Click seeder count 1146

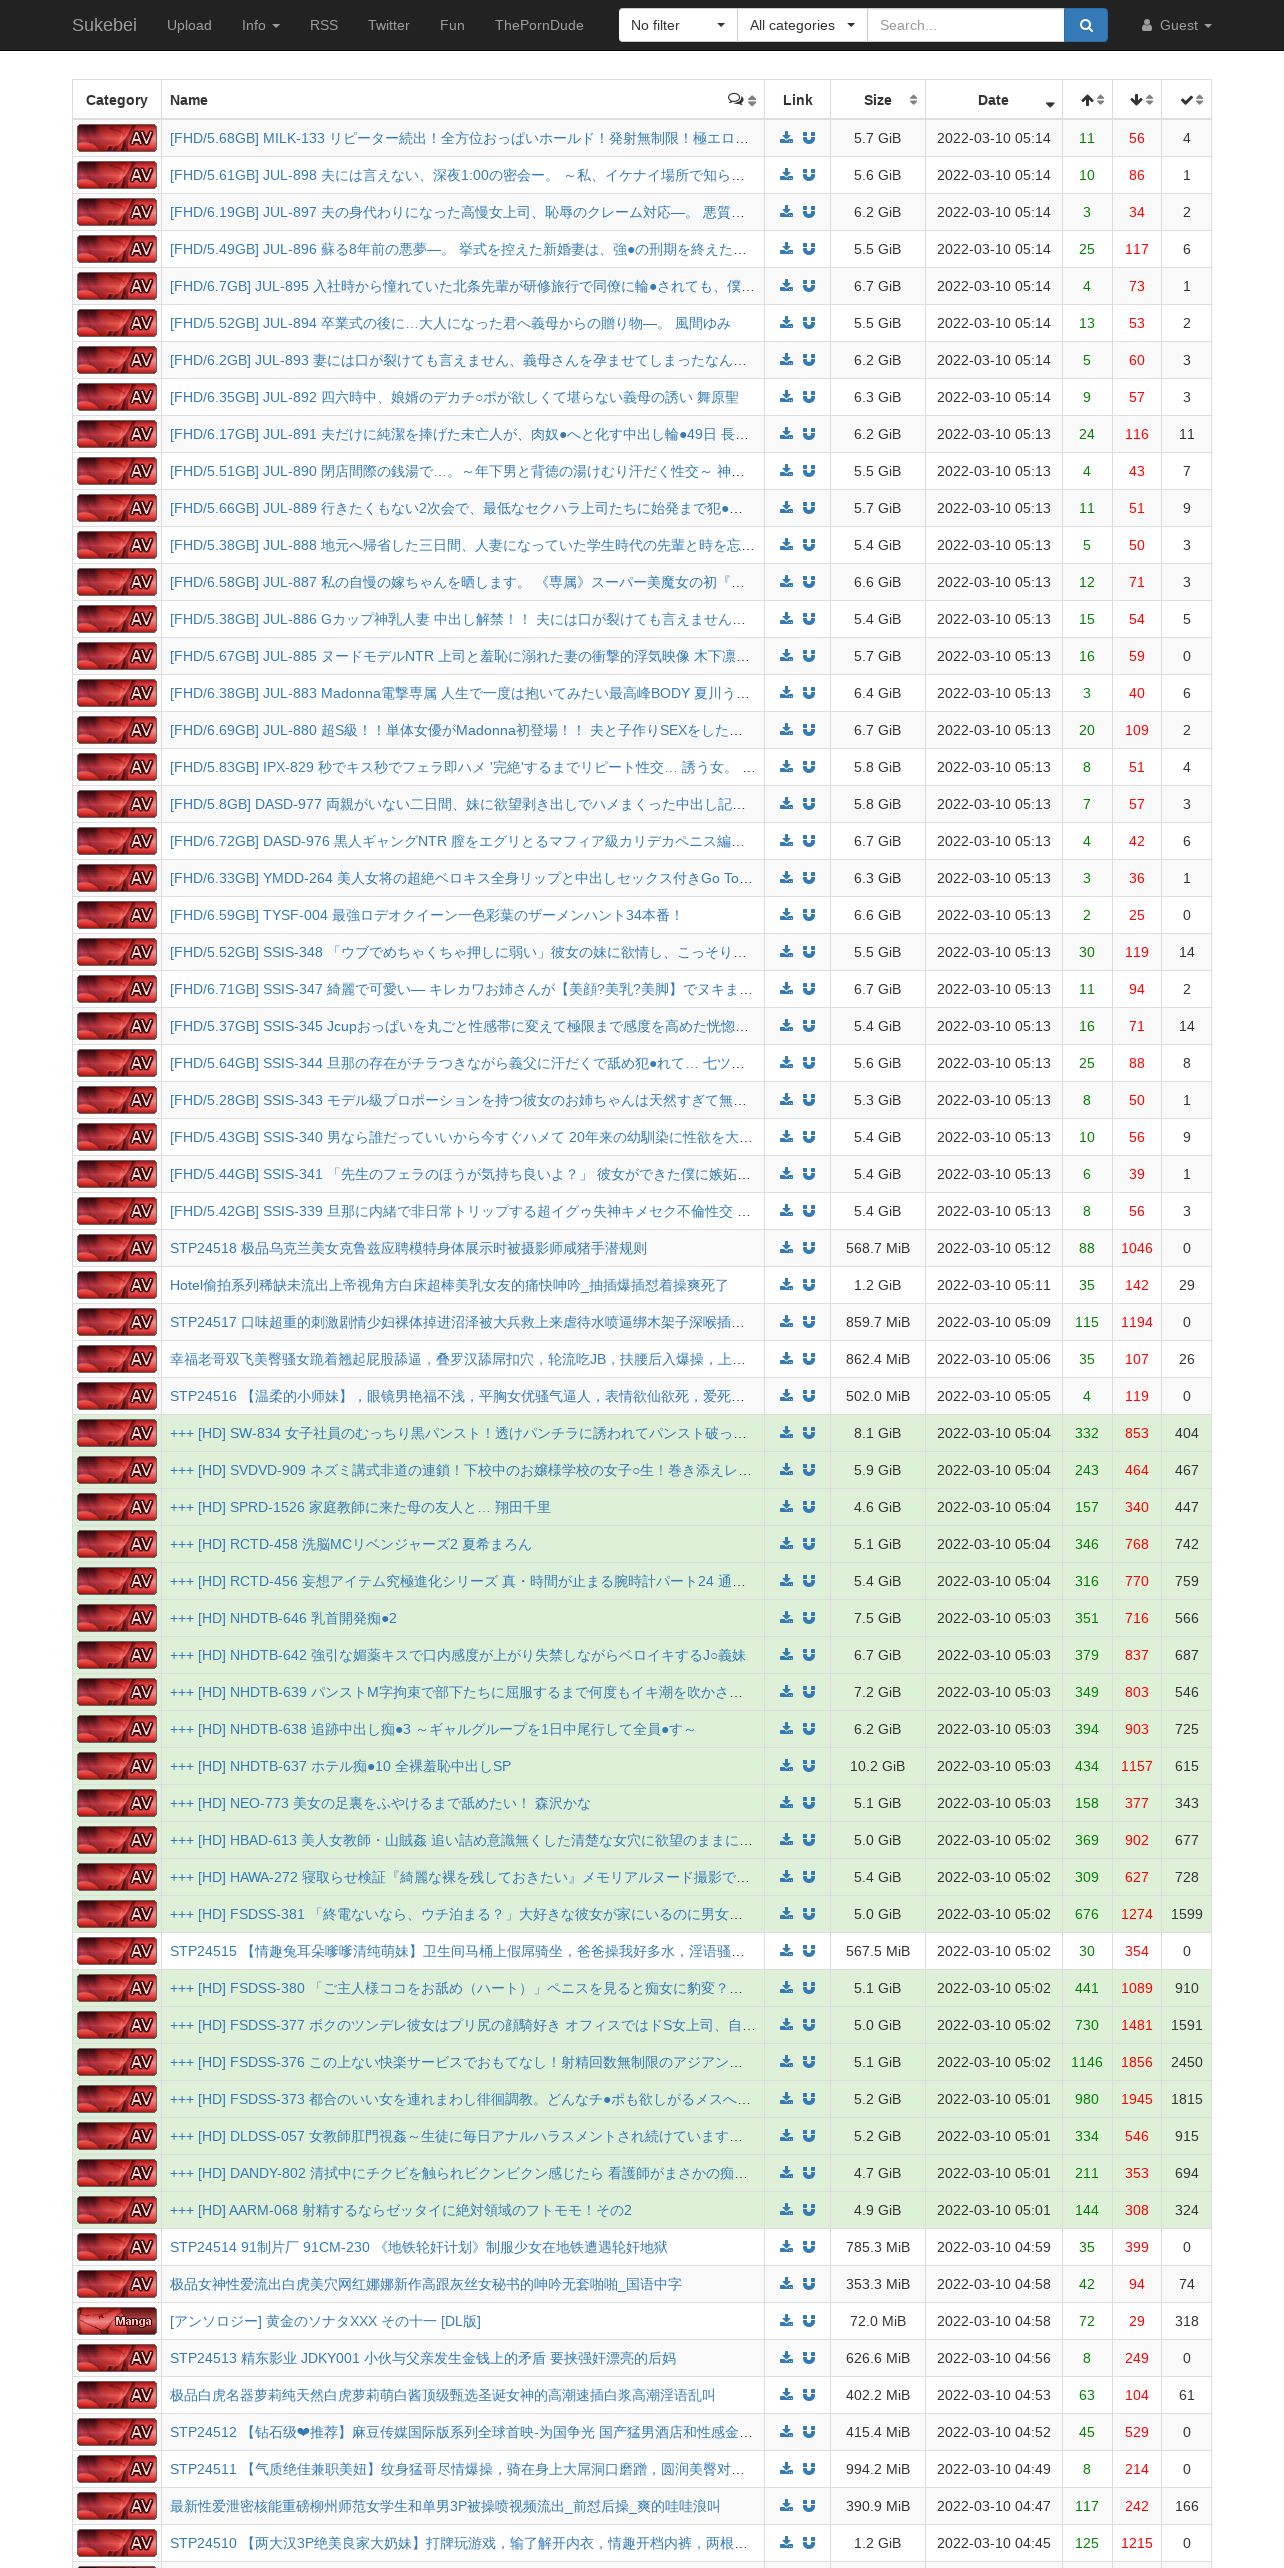coord(1087,2062)
